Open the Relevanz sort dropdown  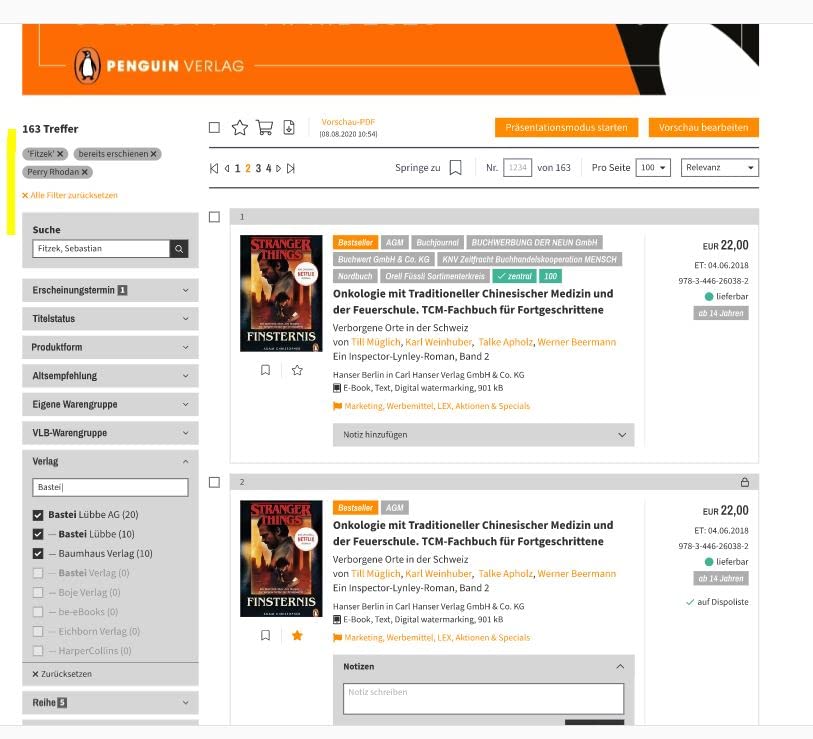(x=719, y=168)
